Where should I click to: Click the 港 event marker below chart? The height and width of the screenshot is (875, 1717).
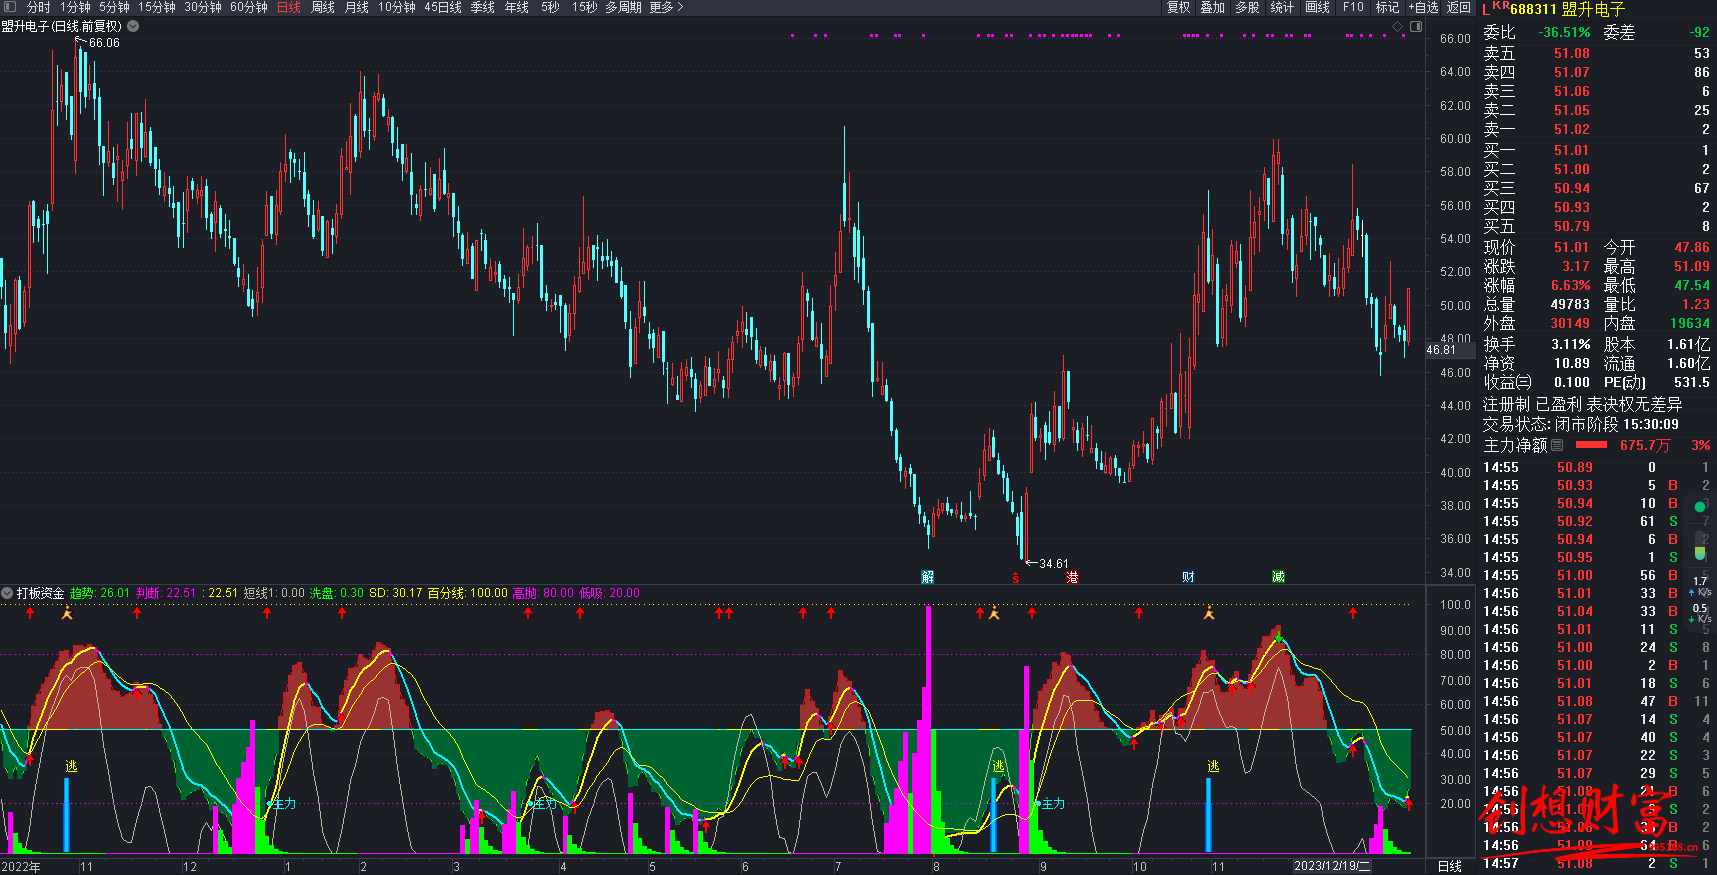[x=1072, y=577]
